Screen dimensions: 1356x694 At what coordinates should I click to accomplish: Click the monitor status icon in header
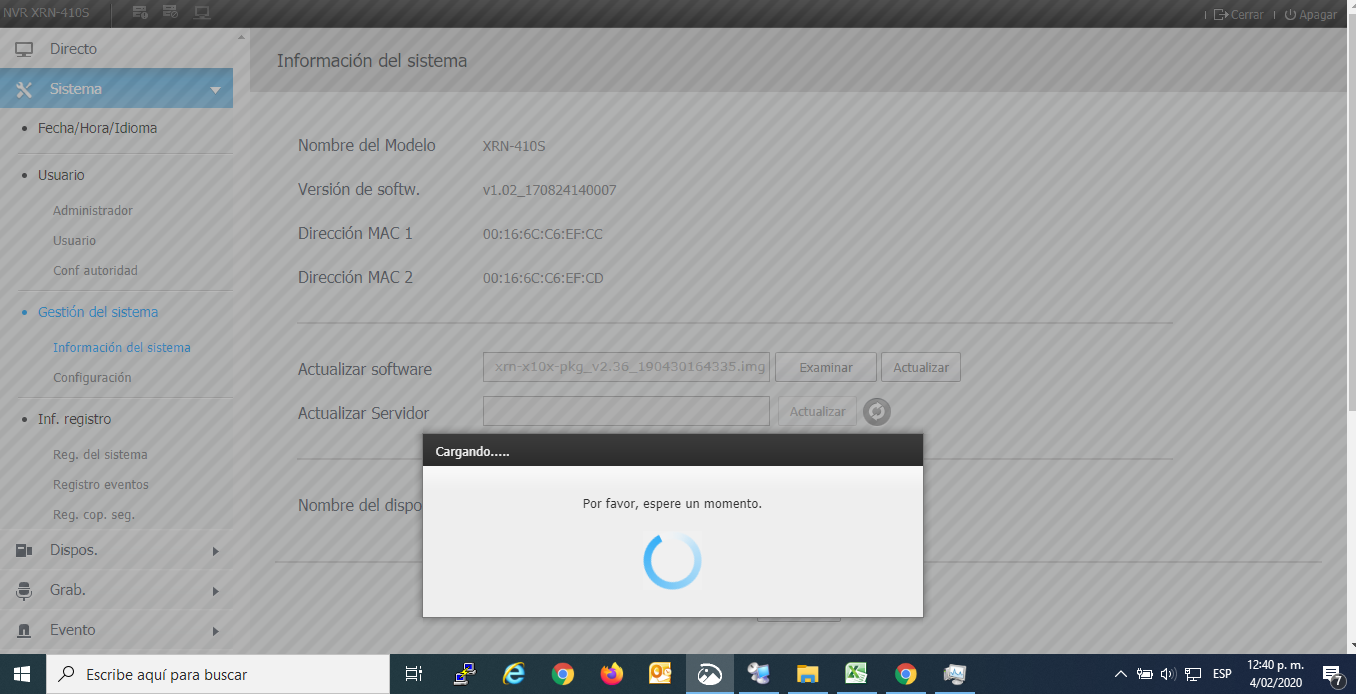point(202,13)
